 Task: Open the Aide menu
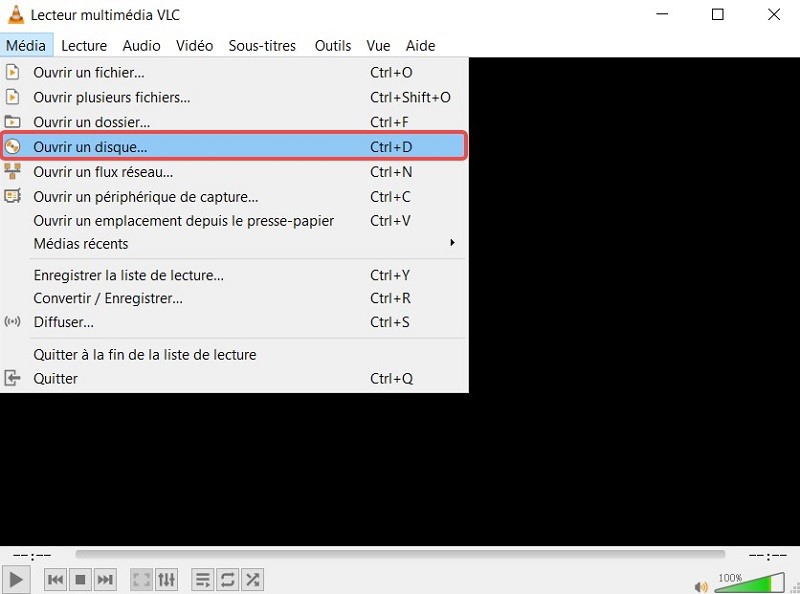click(420, 45)
